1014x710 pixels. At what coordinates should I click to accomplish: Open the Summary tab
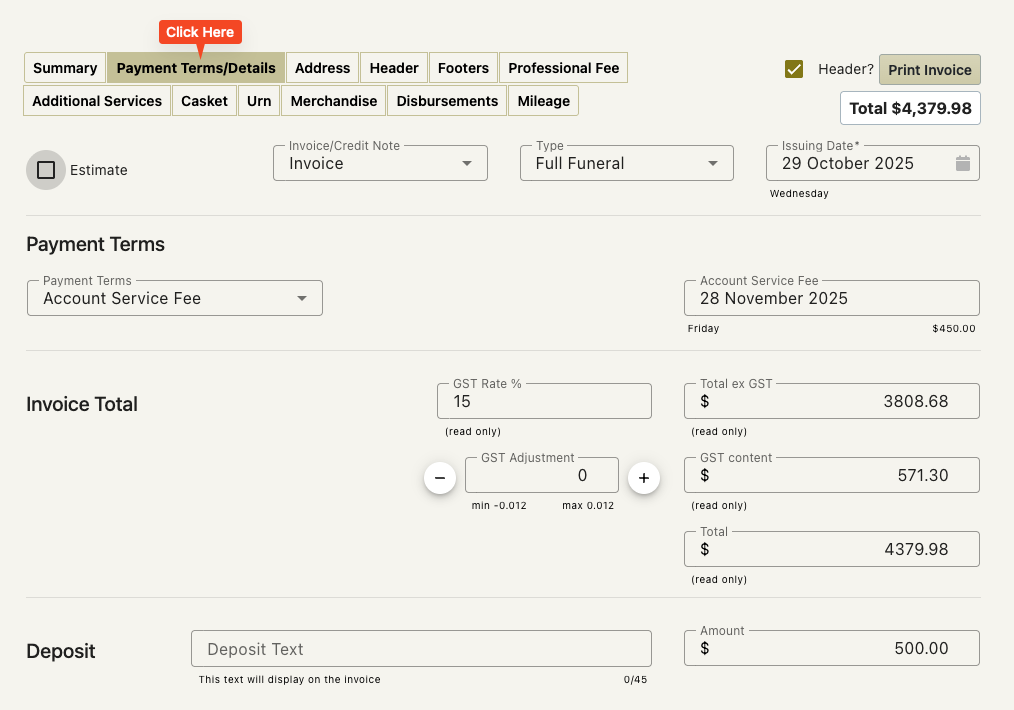(x=65, y=68)
